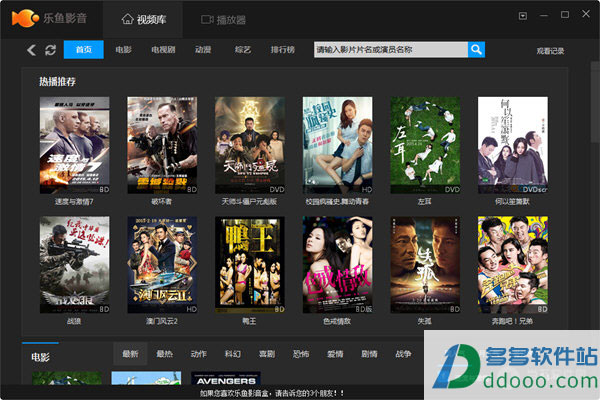This screenshot has height=400, width=600.
Task: Open 观看记录 watch history
Action: tap(550, 51)
